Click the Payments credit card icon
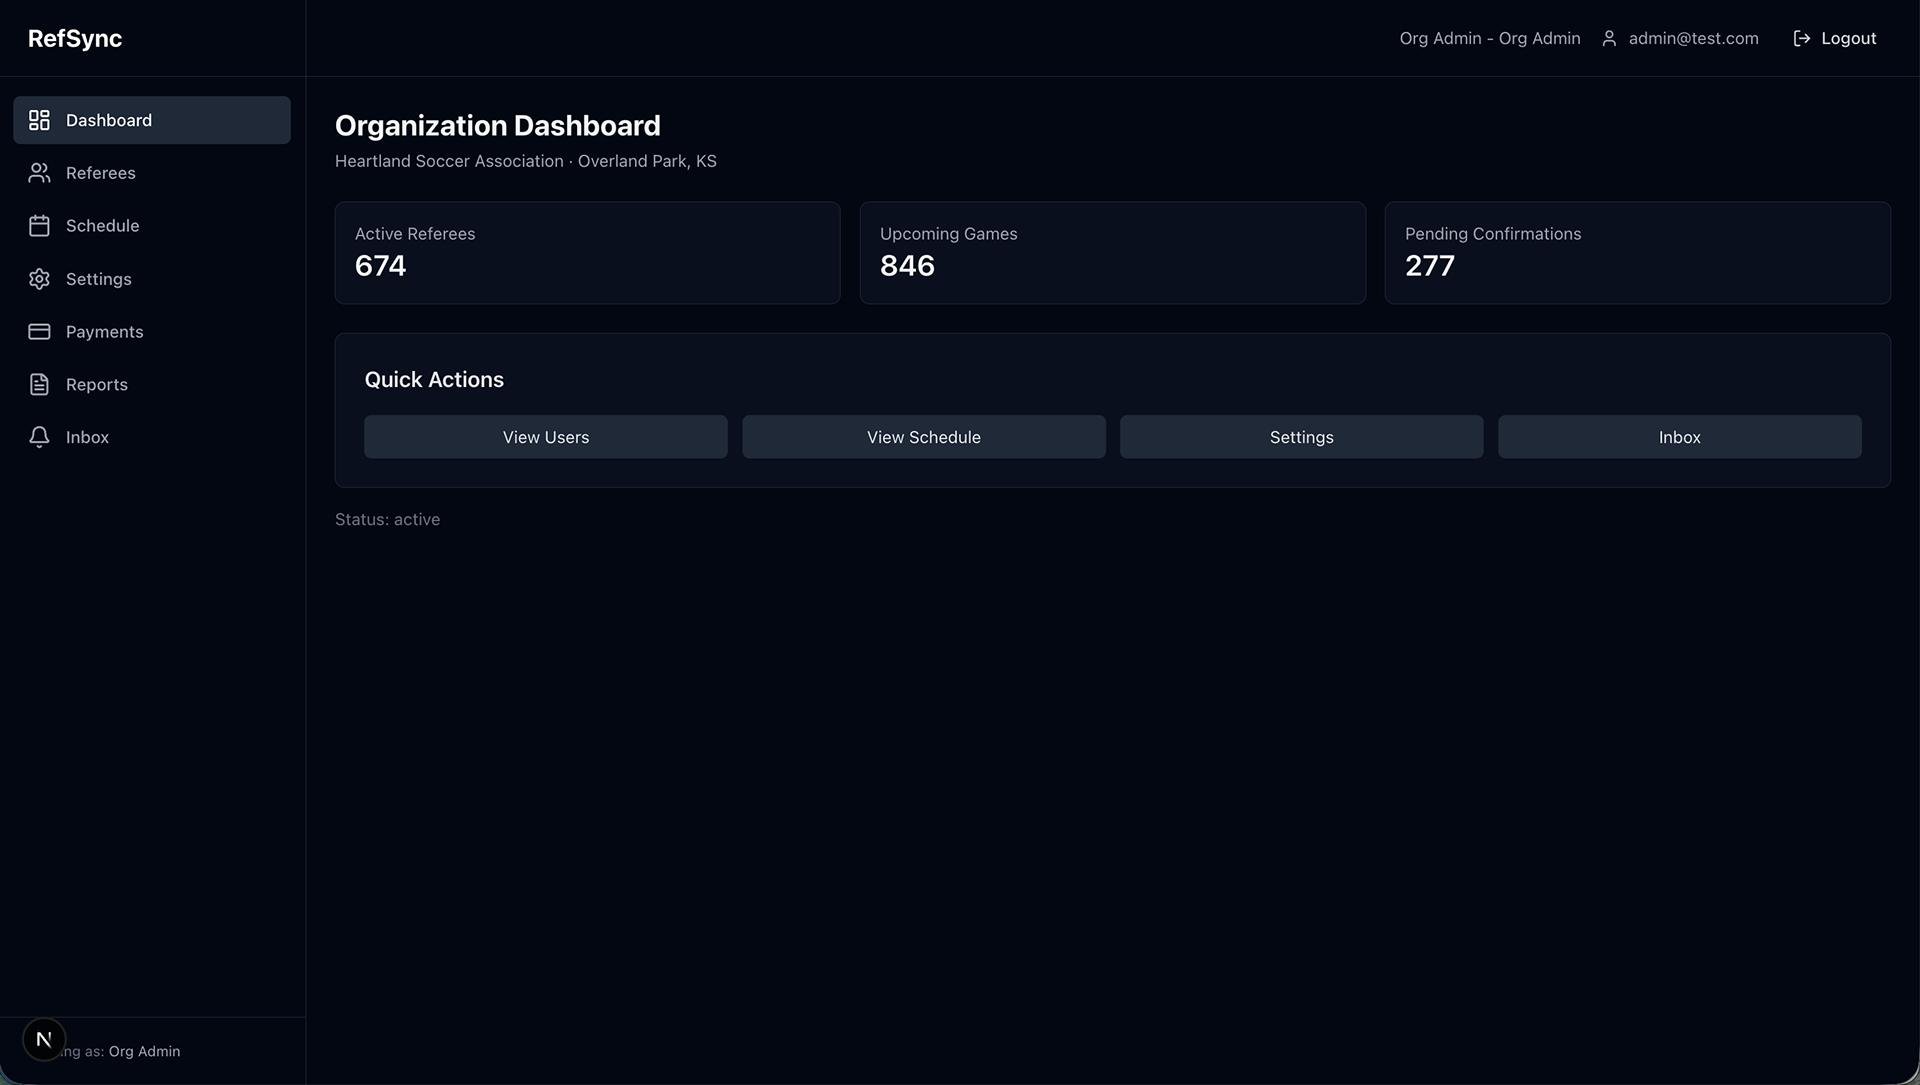The image size is (1920, 1085). click(x=39, y=332)
